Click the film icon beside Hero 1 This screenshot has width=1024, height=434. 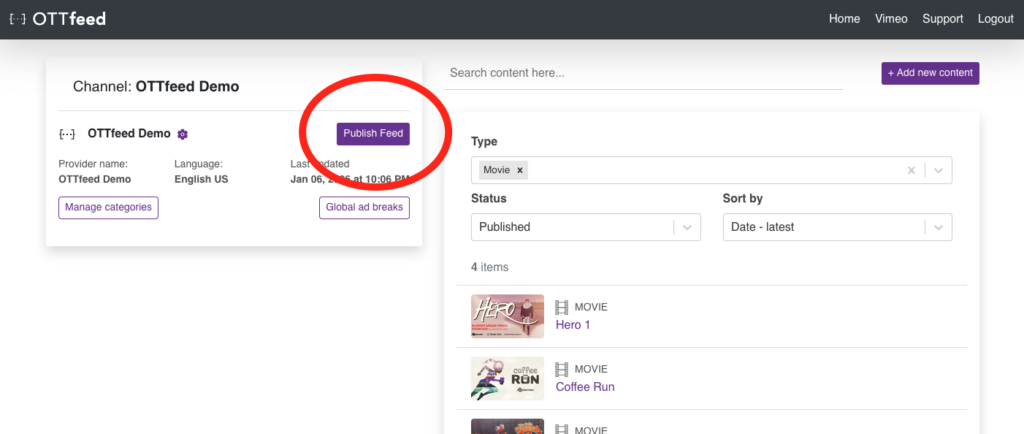[x=562, y=307]
